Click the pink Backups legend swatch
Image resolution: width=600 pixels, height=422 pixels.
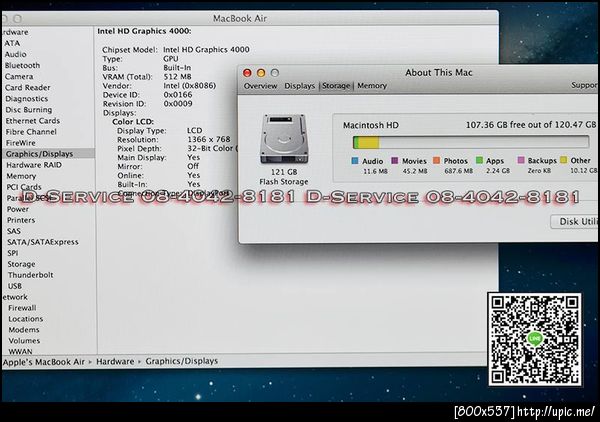click(521, 160)
